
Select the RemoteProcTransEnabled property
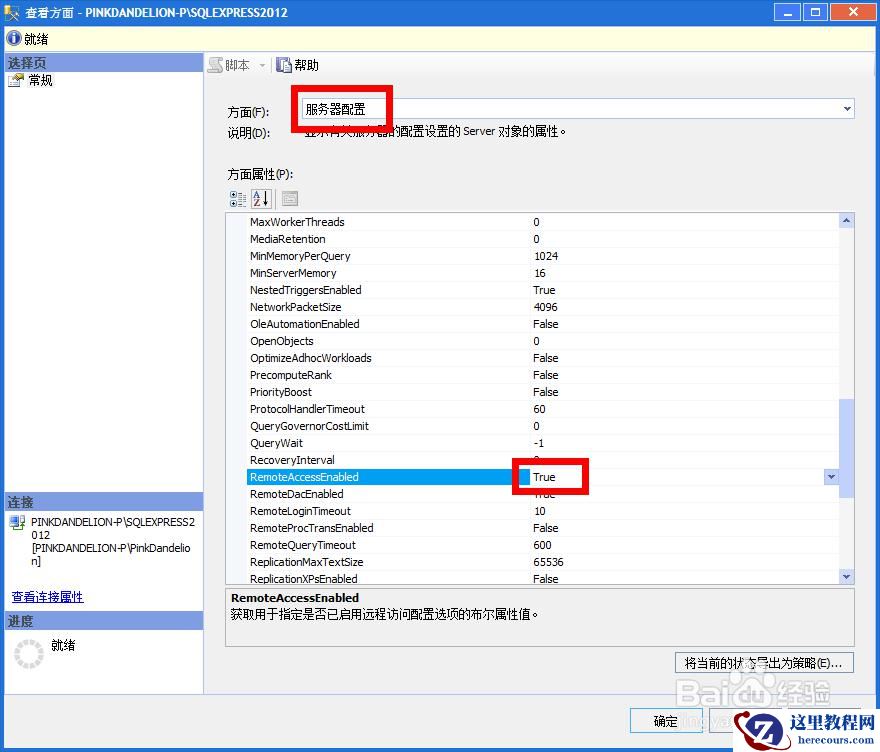tap(311, 528)
